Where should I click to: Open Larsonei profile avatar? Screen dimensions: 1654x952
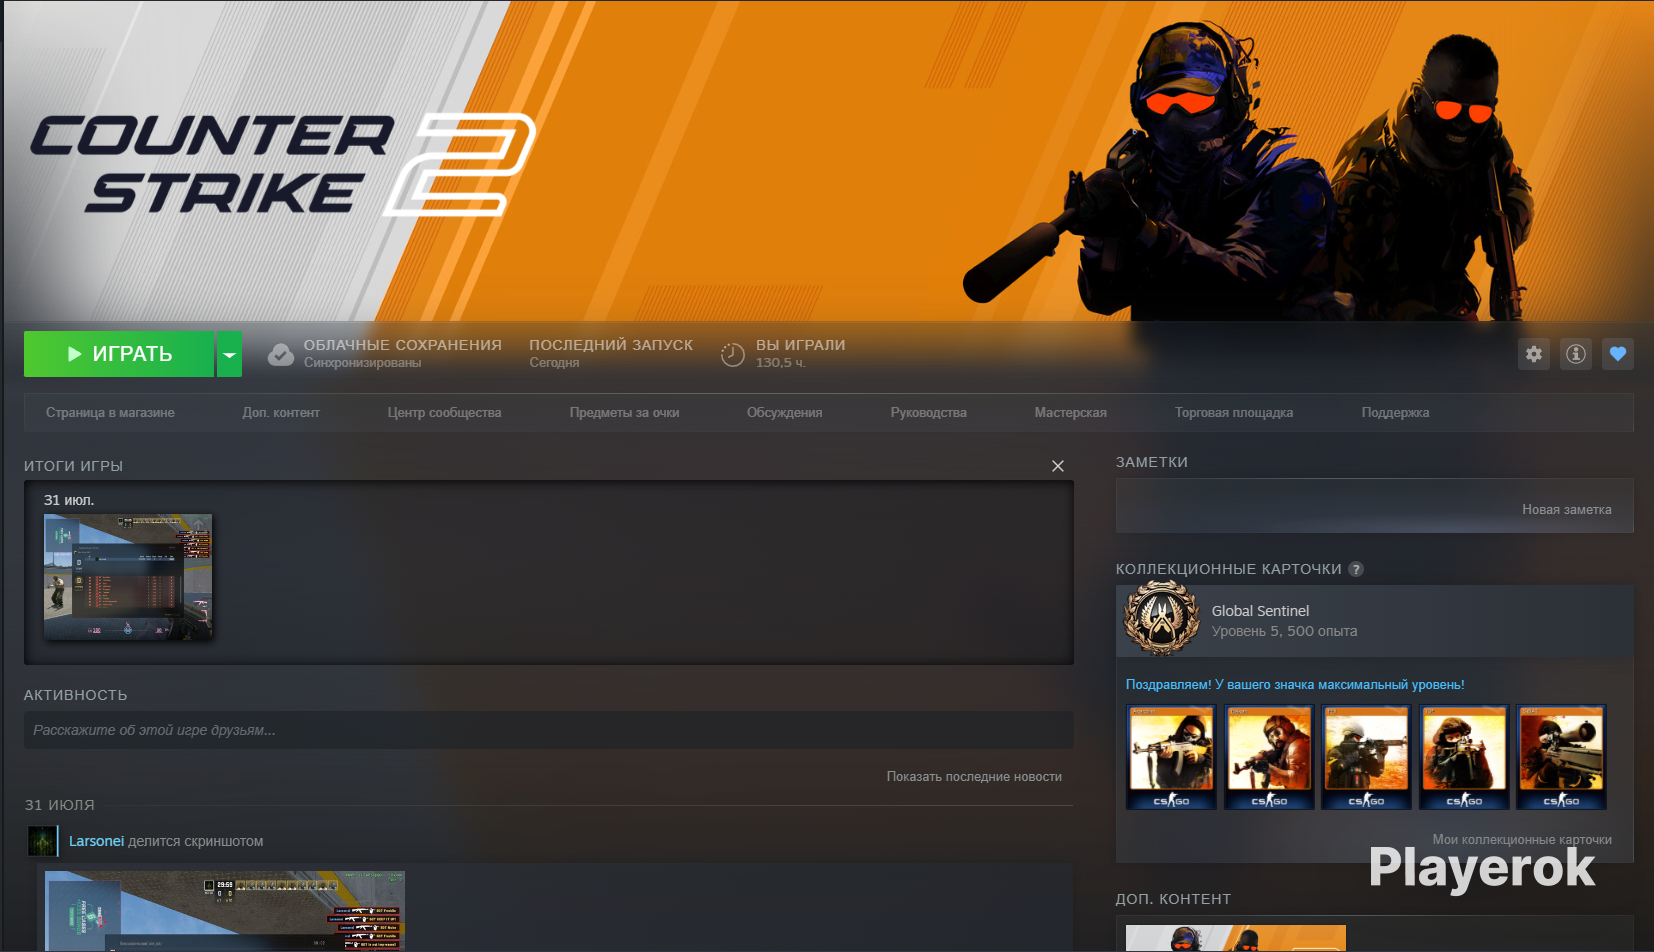(x=43, y=841)
